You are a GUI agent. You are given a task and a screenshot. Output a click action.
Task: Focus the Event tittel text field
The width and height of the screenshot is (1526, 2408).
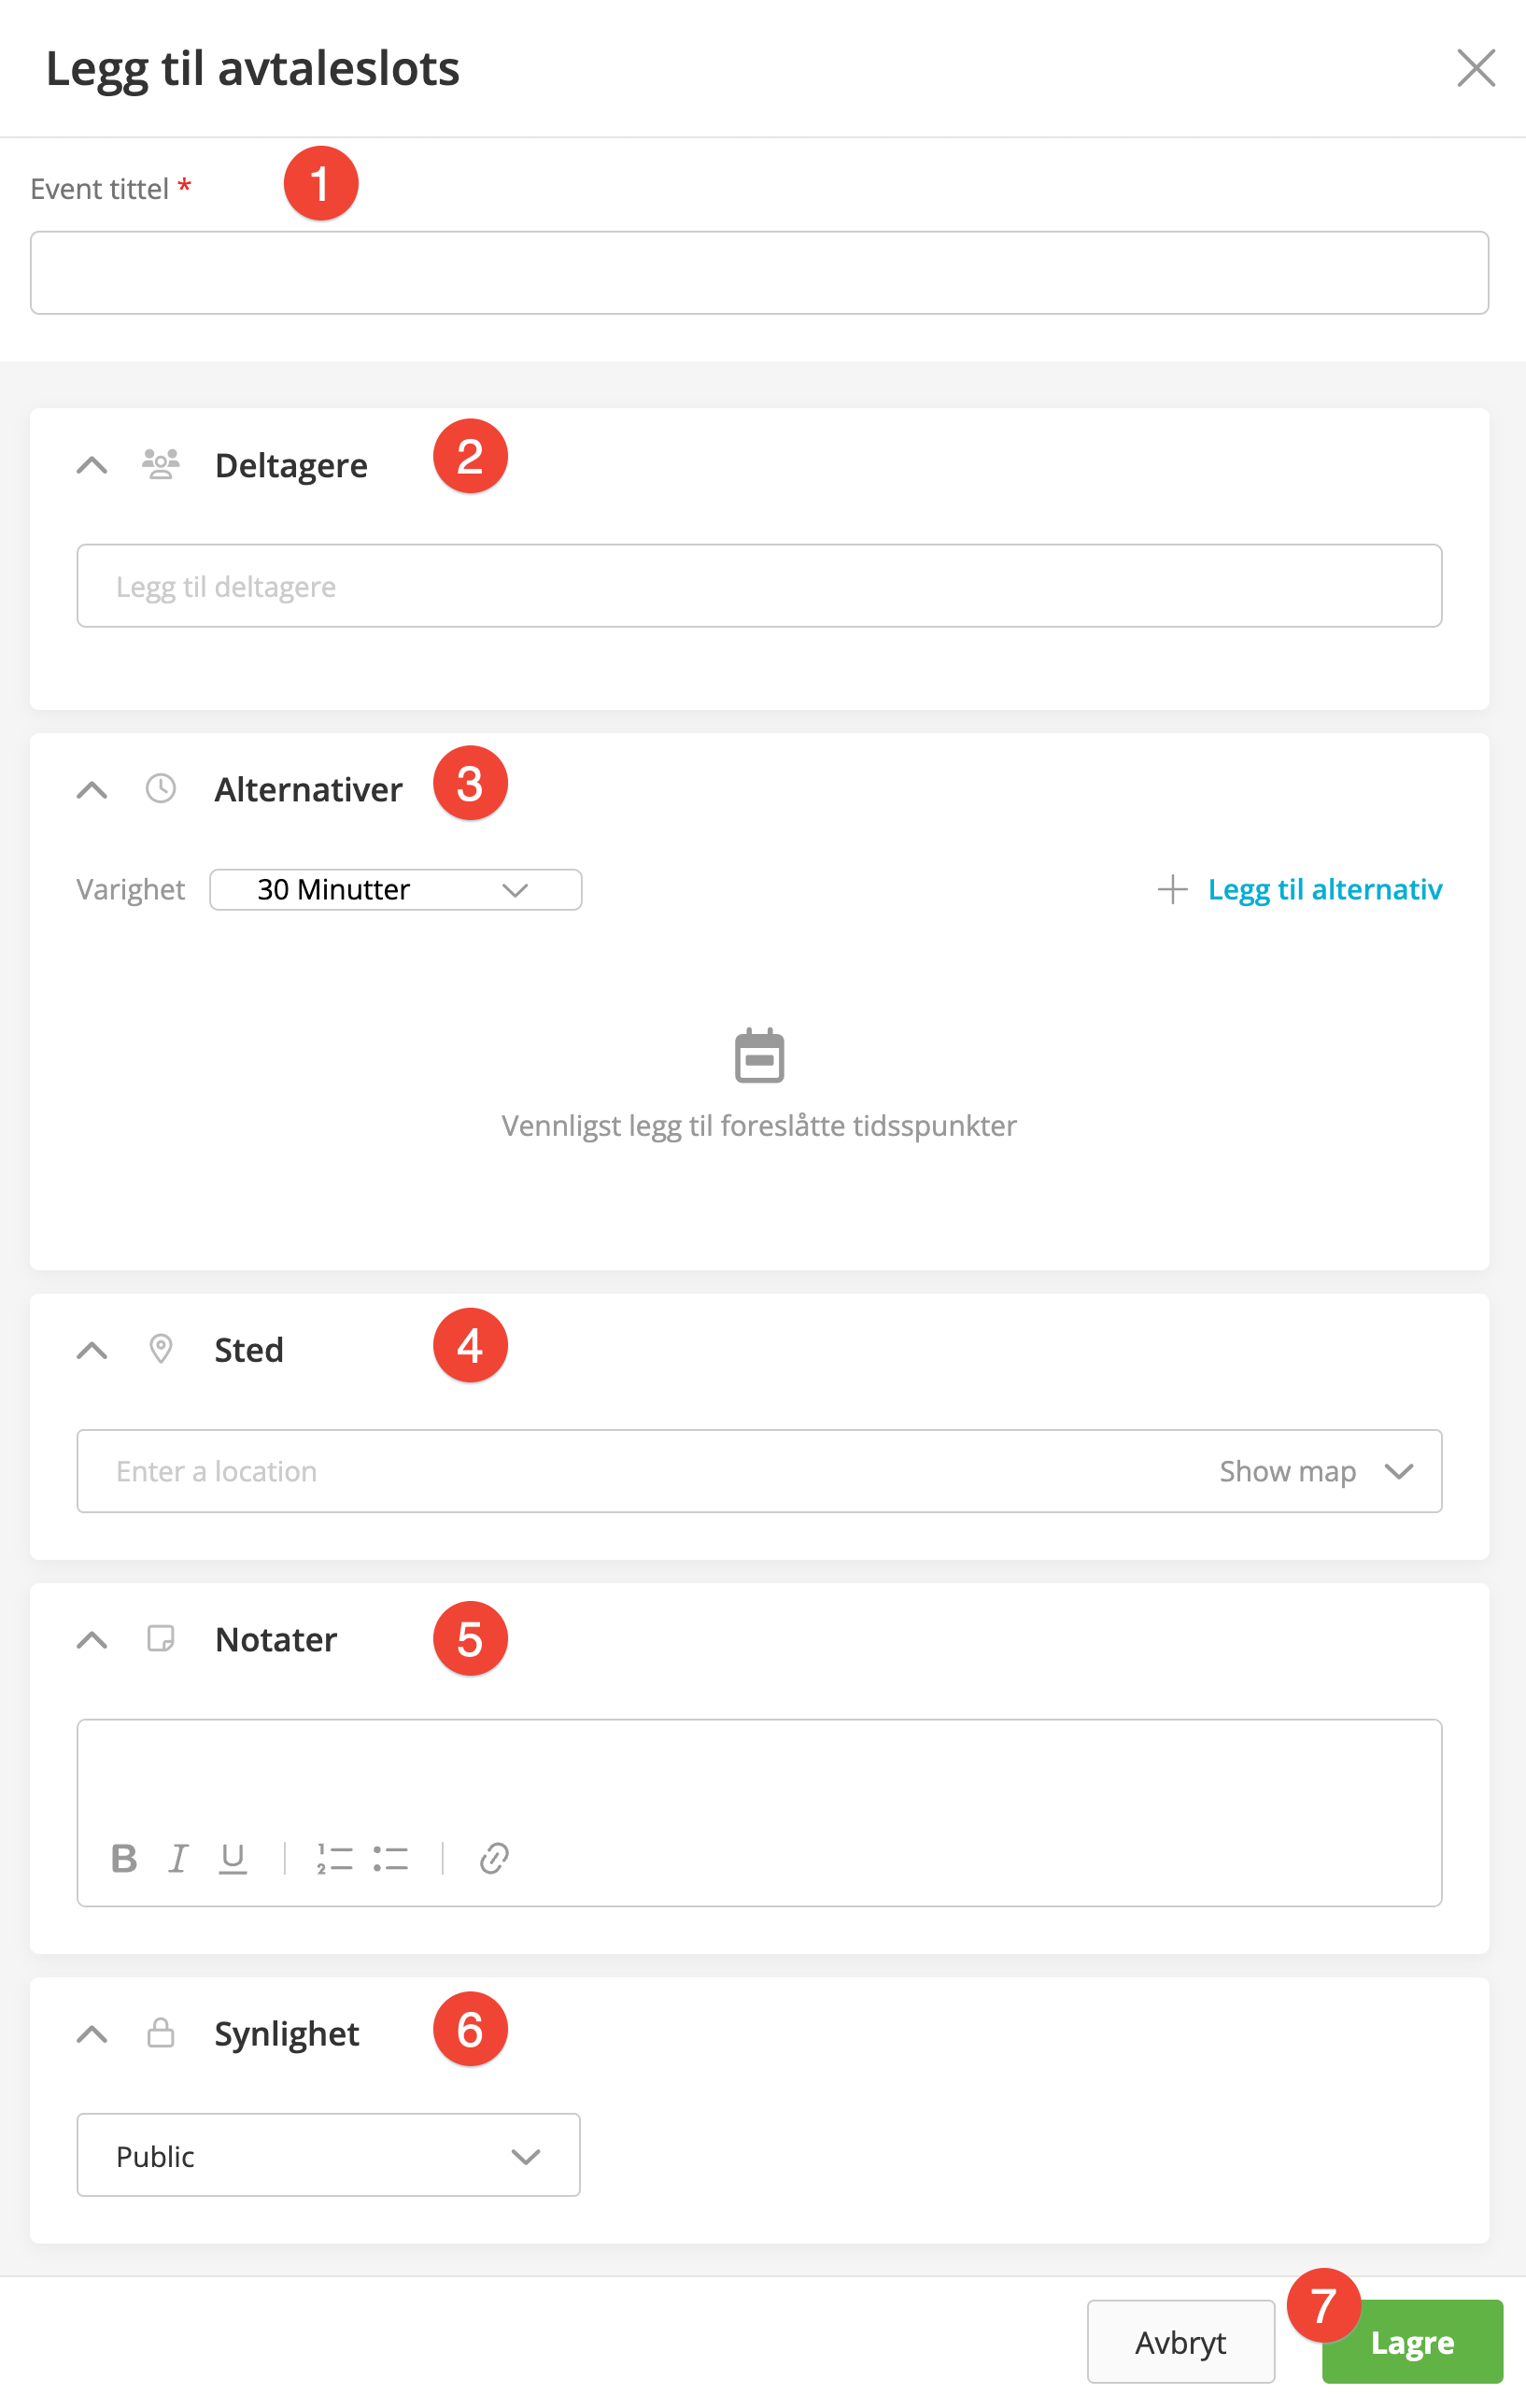(759, 273)
